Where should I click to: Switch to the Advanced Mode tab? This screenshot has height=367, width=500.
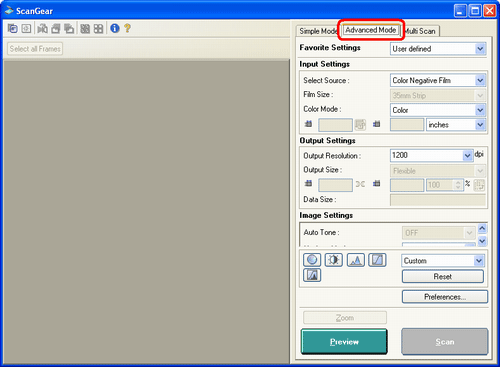[x=370, y=30]
